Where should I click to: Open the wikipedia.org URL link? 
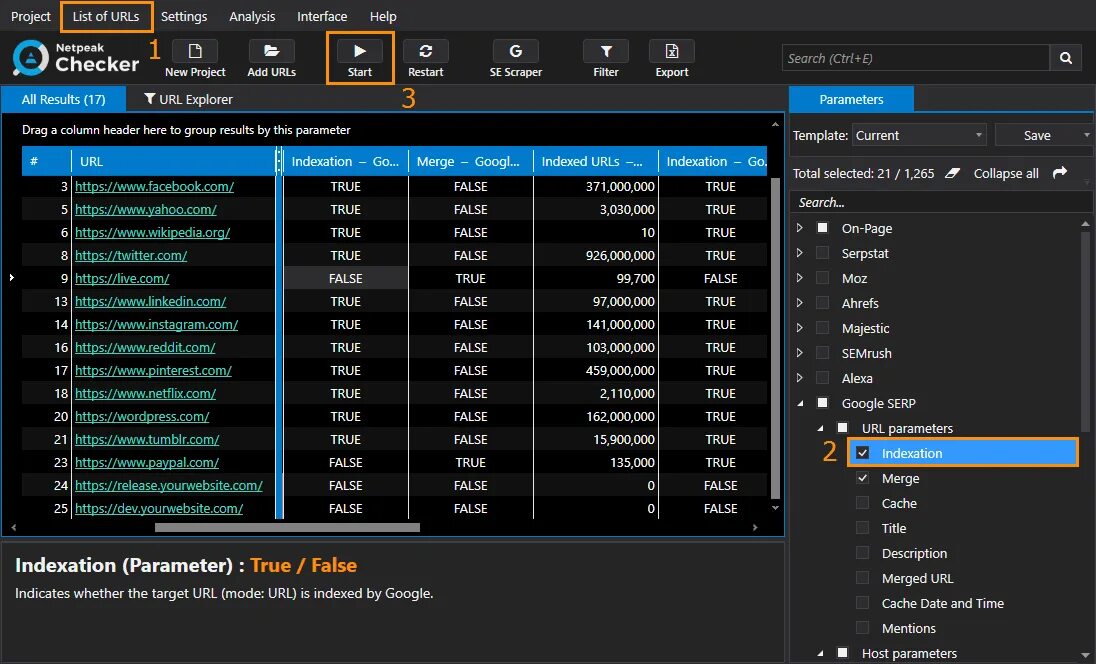pos(152,232)
